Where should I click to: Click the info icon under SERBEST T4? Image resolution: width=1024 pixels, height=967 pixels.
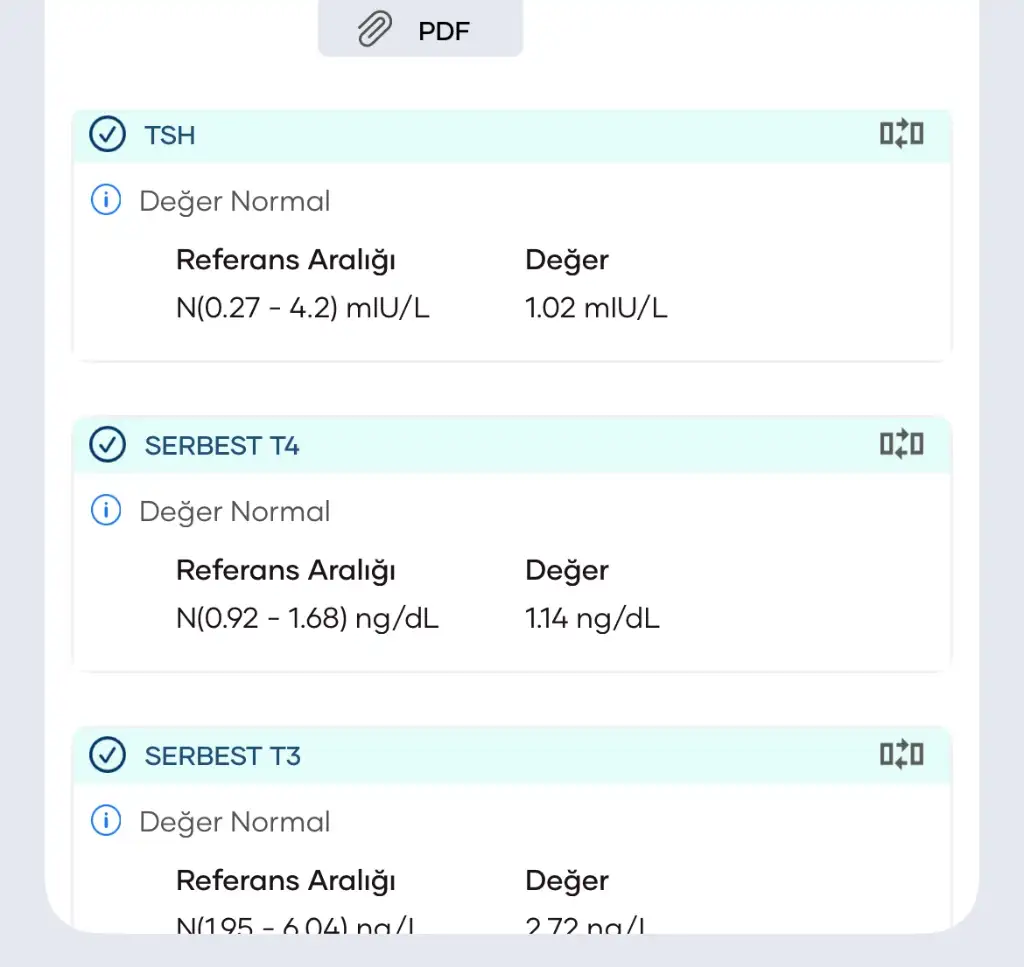105,511
